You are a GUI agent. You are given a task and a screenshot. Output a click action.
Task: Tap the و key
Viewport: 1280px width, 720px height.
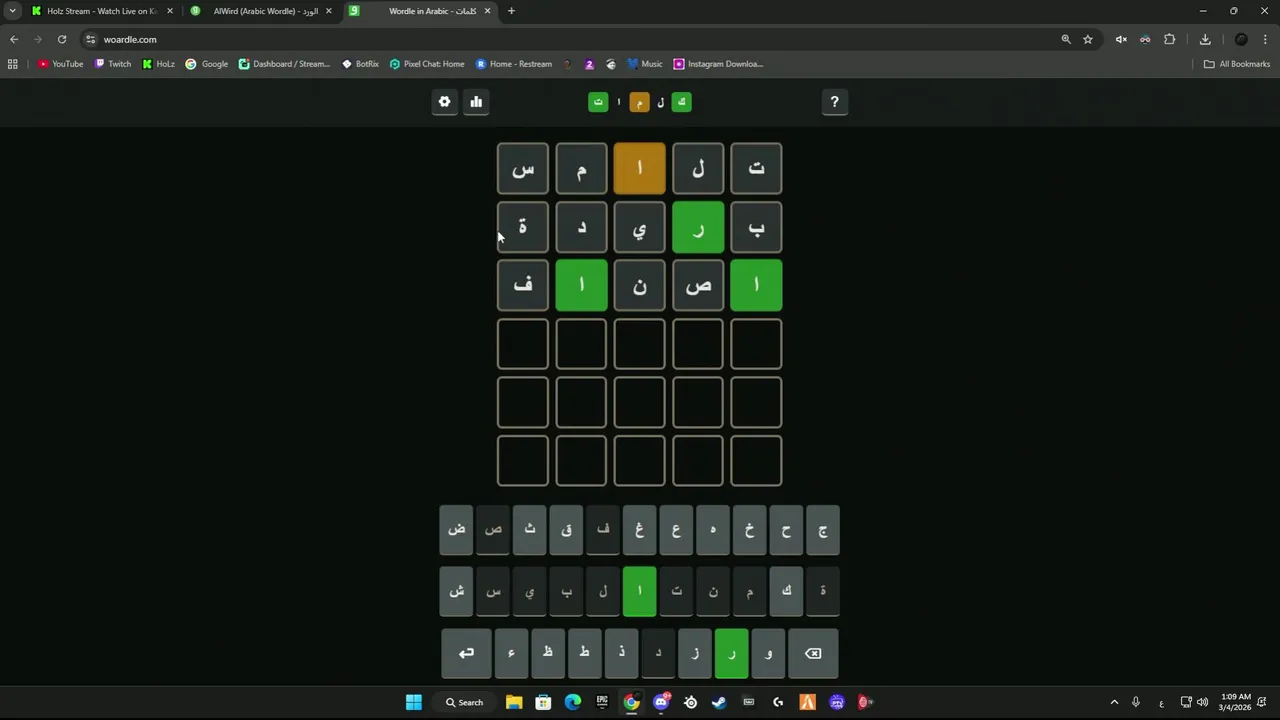click(768, 653)
